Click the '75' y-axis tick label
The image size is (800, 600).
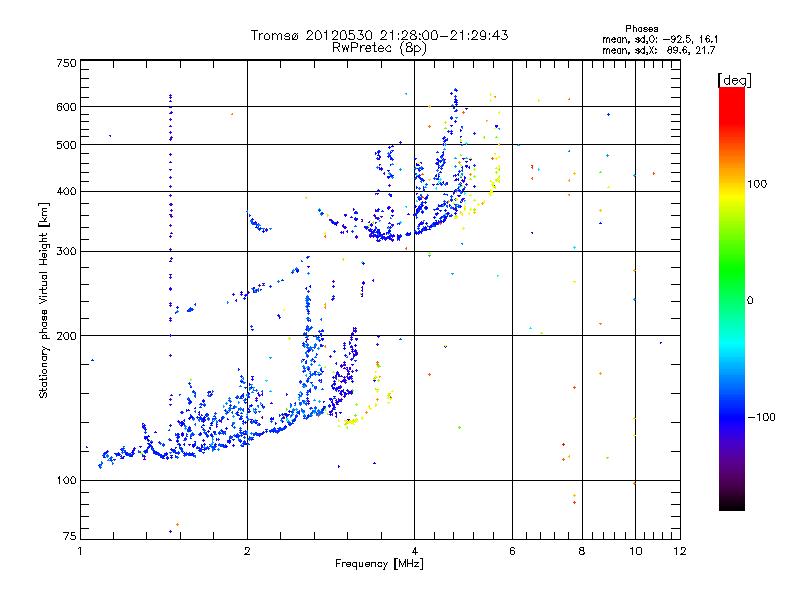click(70, 536)
